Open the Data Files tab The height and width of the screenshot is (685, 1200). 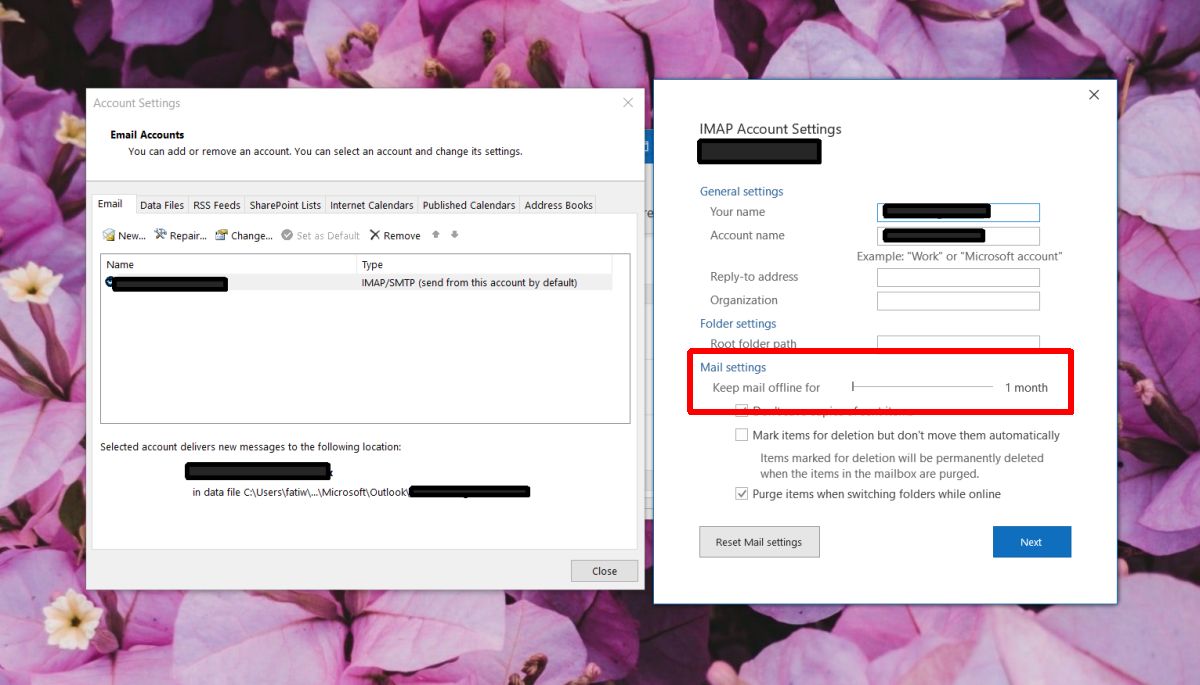162,205
